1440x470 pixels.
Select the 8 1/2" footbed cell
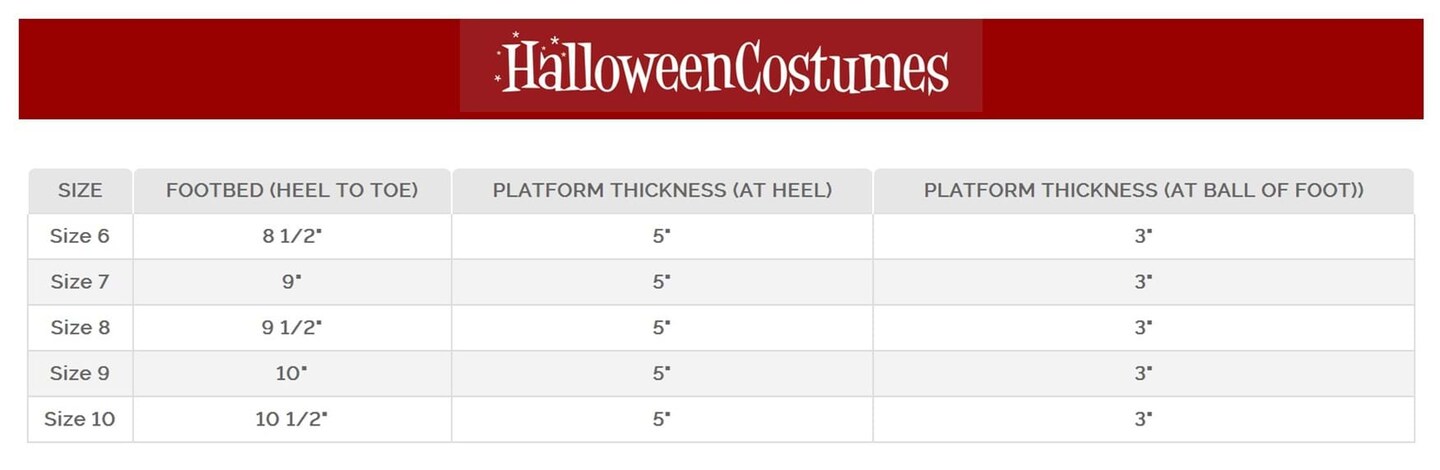tap(292, 236)
